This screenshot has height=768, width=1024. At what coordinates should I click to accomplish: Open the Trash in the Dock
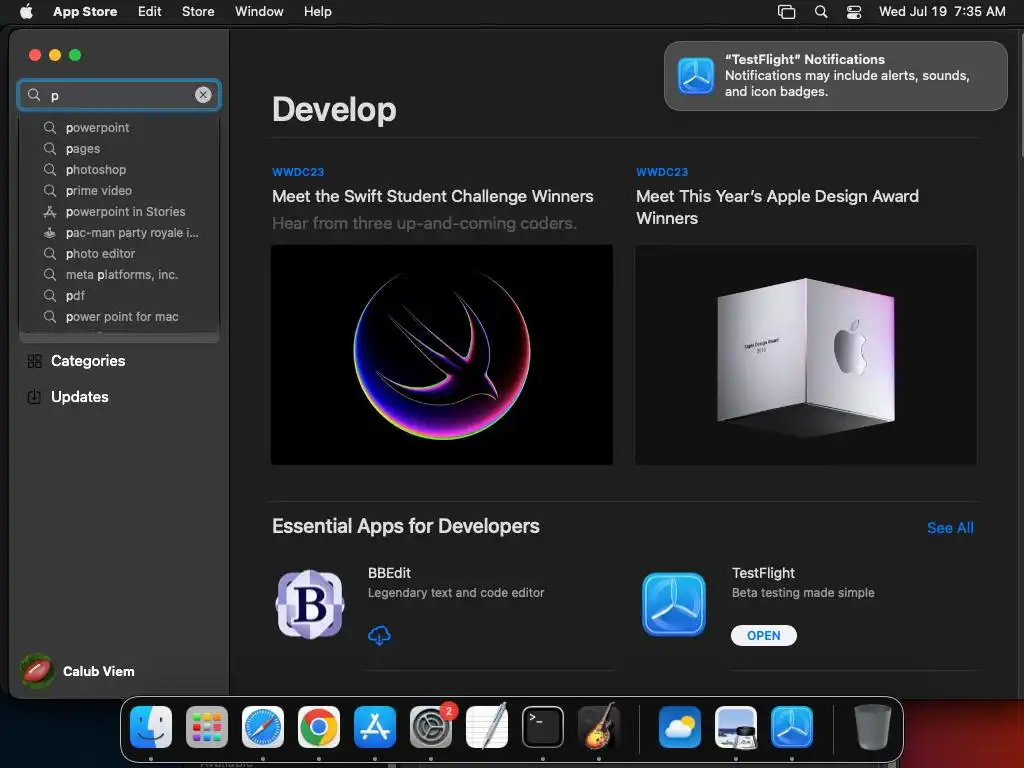tap(872, 727)
